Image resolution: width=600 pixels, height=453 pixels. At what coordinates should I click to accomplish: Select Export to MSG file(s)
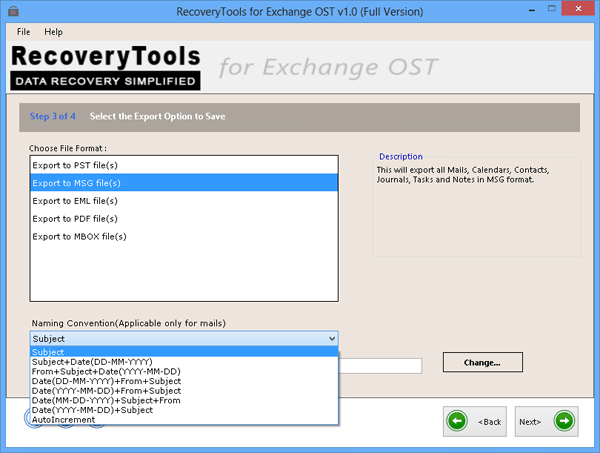click(x=184, y=183)
